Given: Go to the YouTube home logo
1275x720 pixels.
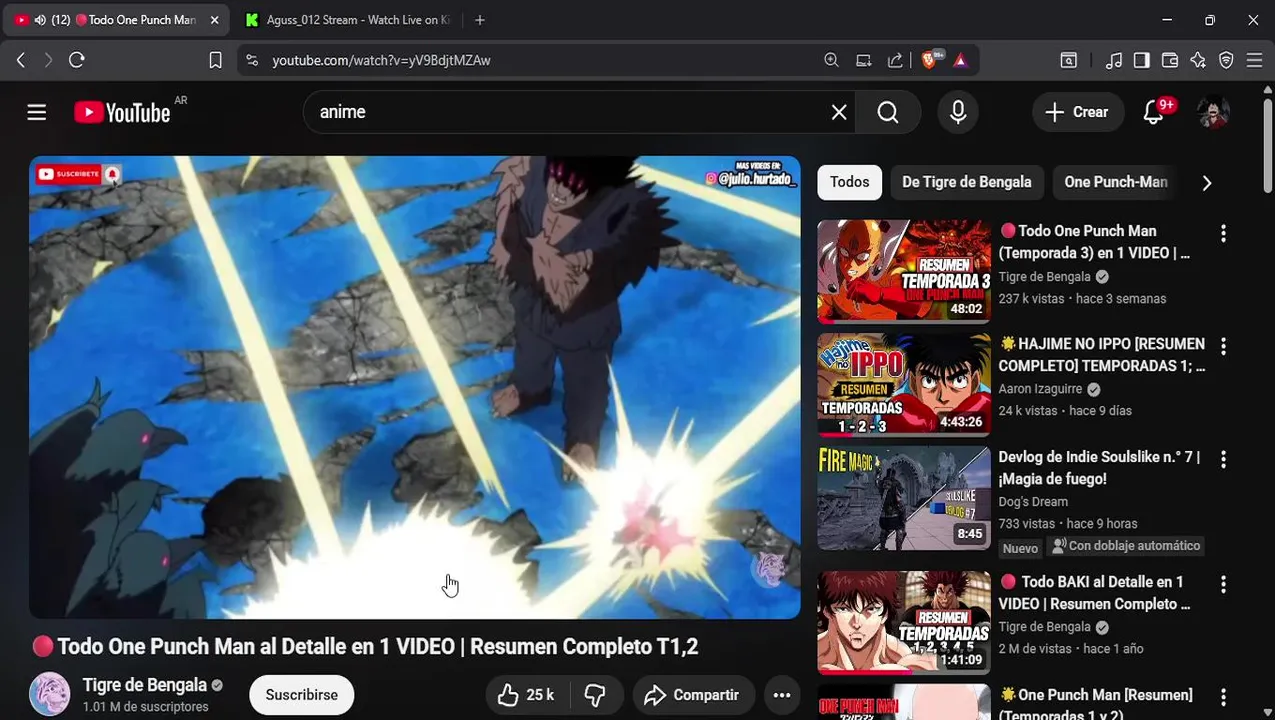Looking at the screenshot, I should (x=123, y=112).
